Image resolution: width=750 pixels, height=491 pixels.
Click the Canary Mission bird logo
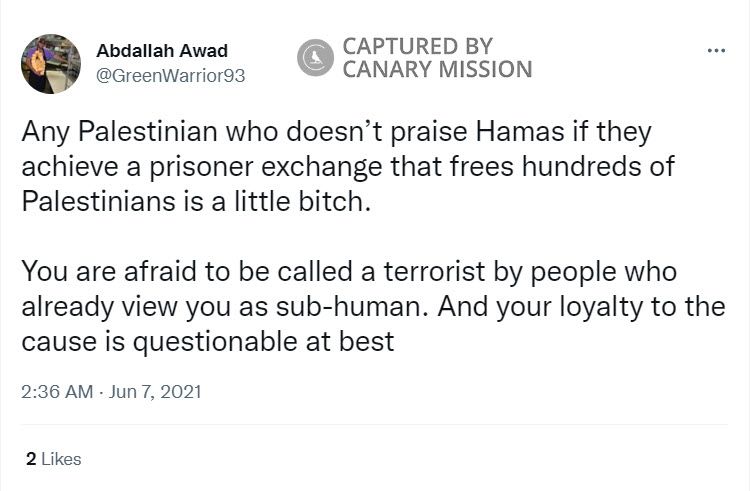[316, 57]
